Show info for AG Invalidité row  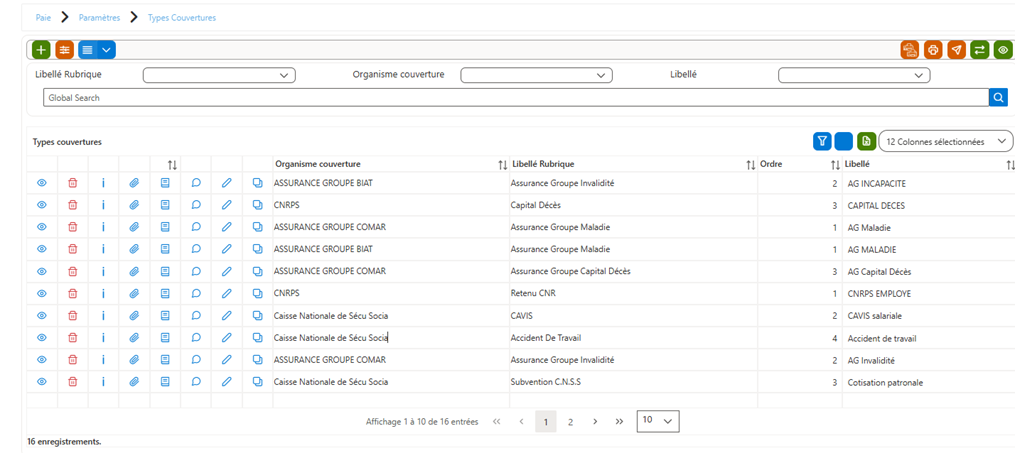tap(103, 359)
